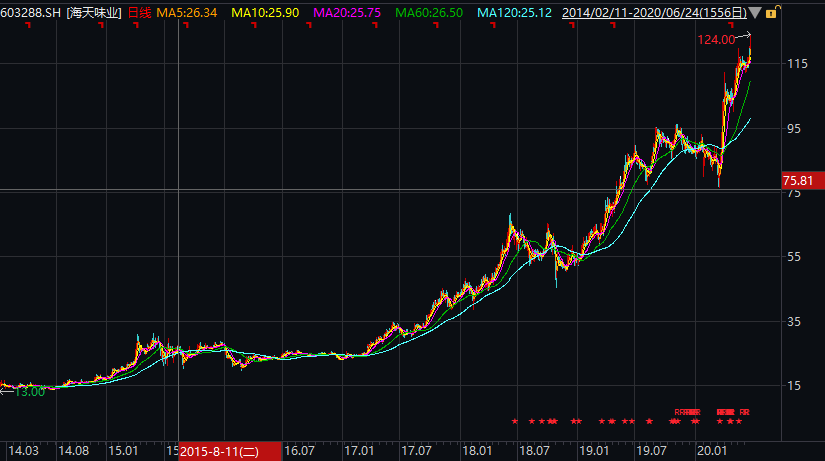The image size is (825, 461).
Task: Click the rightmost red RR marker
Action: (744, 412)
